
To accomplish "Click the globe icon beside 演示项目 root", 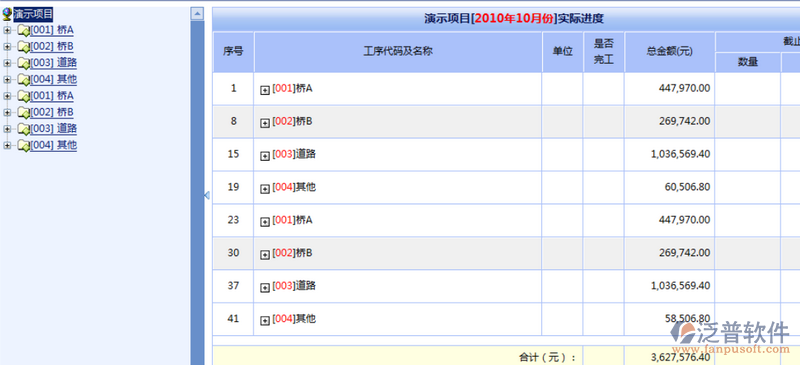I will pyautogui.click(x=7, y=14).
